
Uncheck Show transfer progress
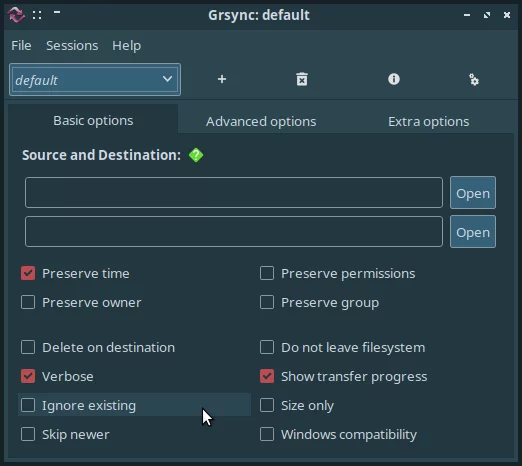point(267,376)
